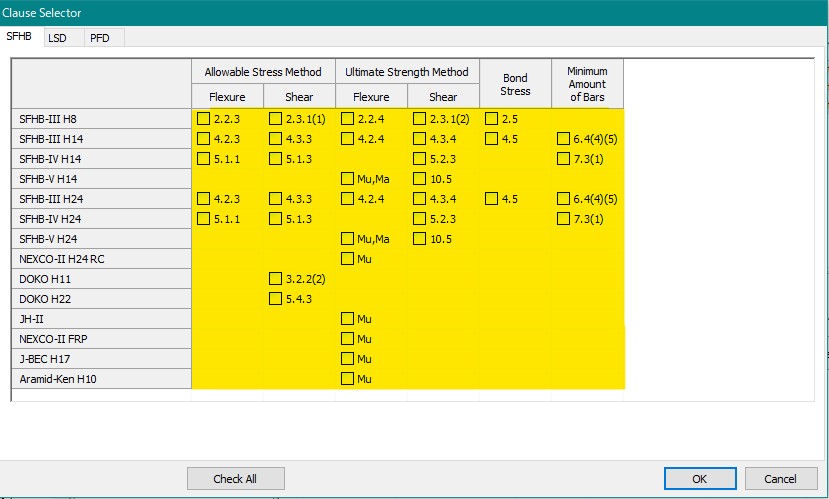Select the NEXCO-II H24 RC row label
Viewport: 829px width, 499px height.
(x=102, y=259)
